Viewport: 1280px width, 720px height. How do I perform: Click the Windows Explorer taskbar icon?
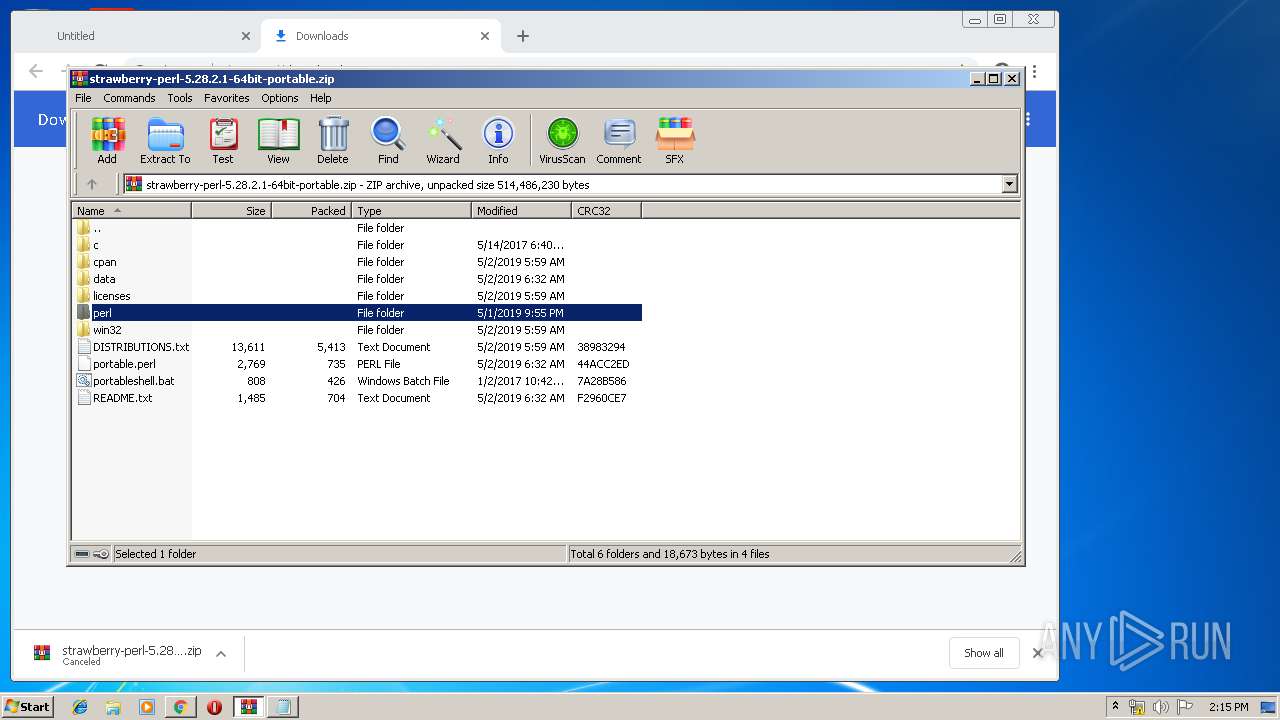point(113,707)
